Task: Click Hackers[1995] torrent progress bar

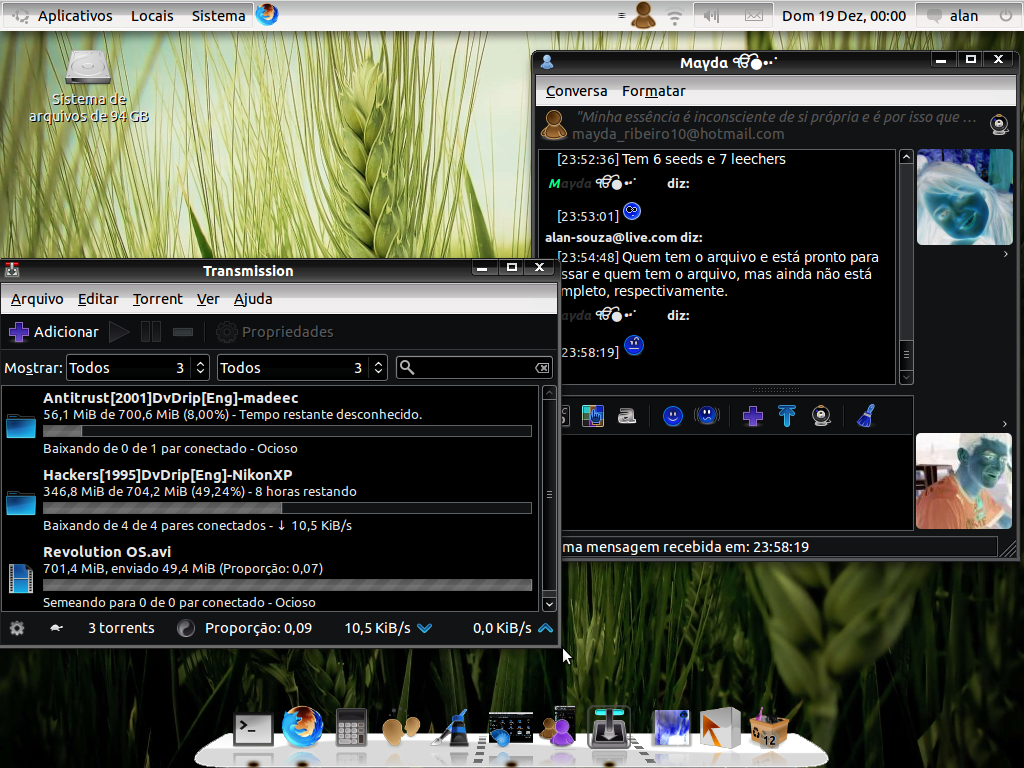Action: pos(287,508)
